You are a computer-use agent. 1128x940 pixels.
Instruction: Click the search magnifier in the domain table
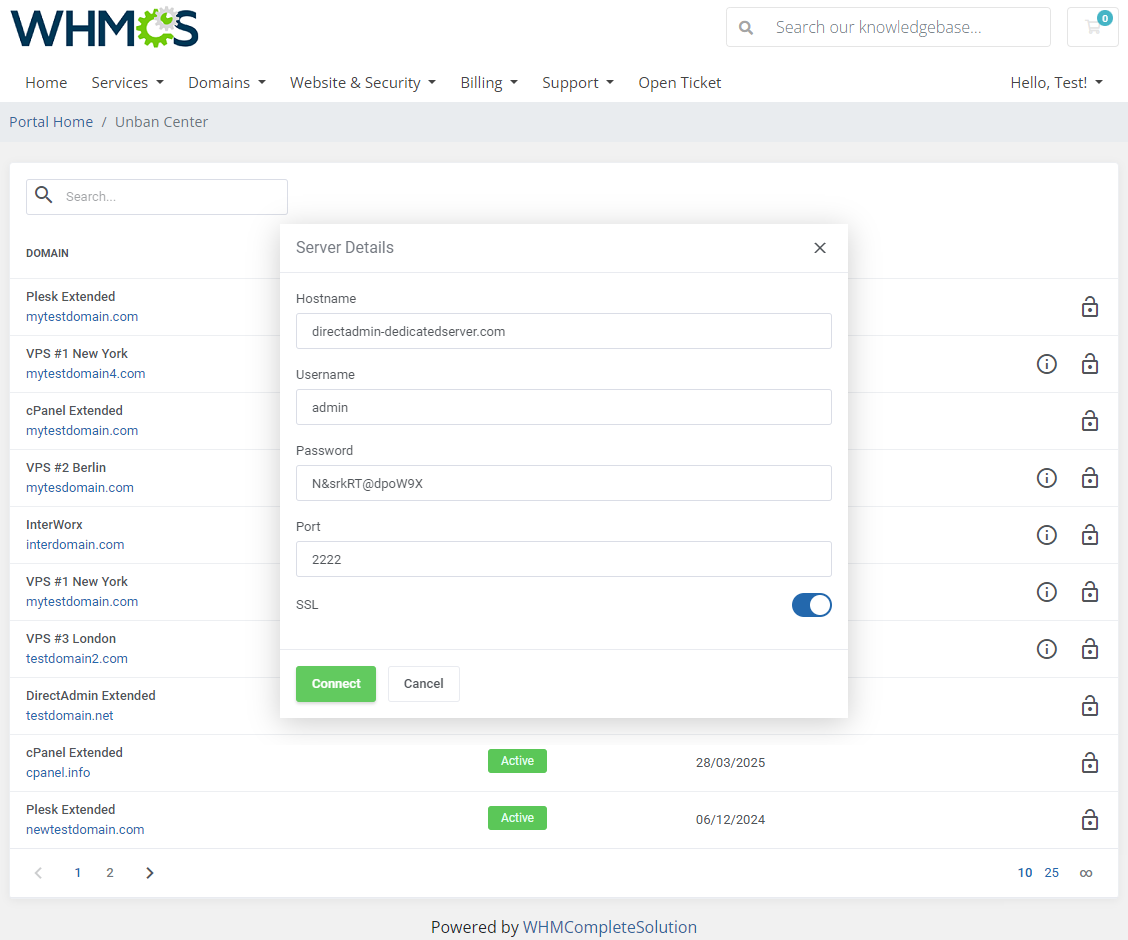click(x=44, y=196)
